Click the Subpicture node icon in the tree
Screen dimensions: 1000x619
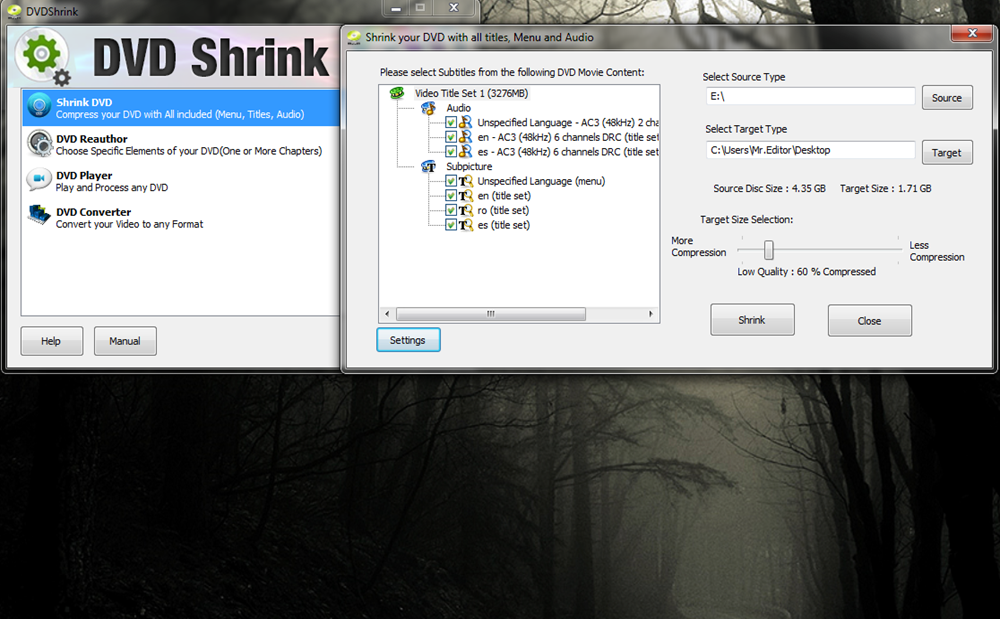point(429,167)
